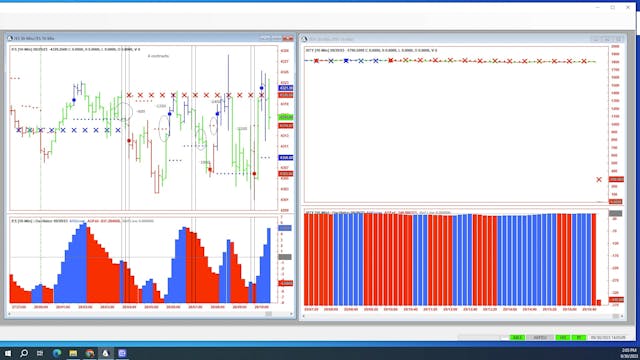Open taskbar Search magnifier
The image size is (640, 360).
[24, 353]
